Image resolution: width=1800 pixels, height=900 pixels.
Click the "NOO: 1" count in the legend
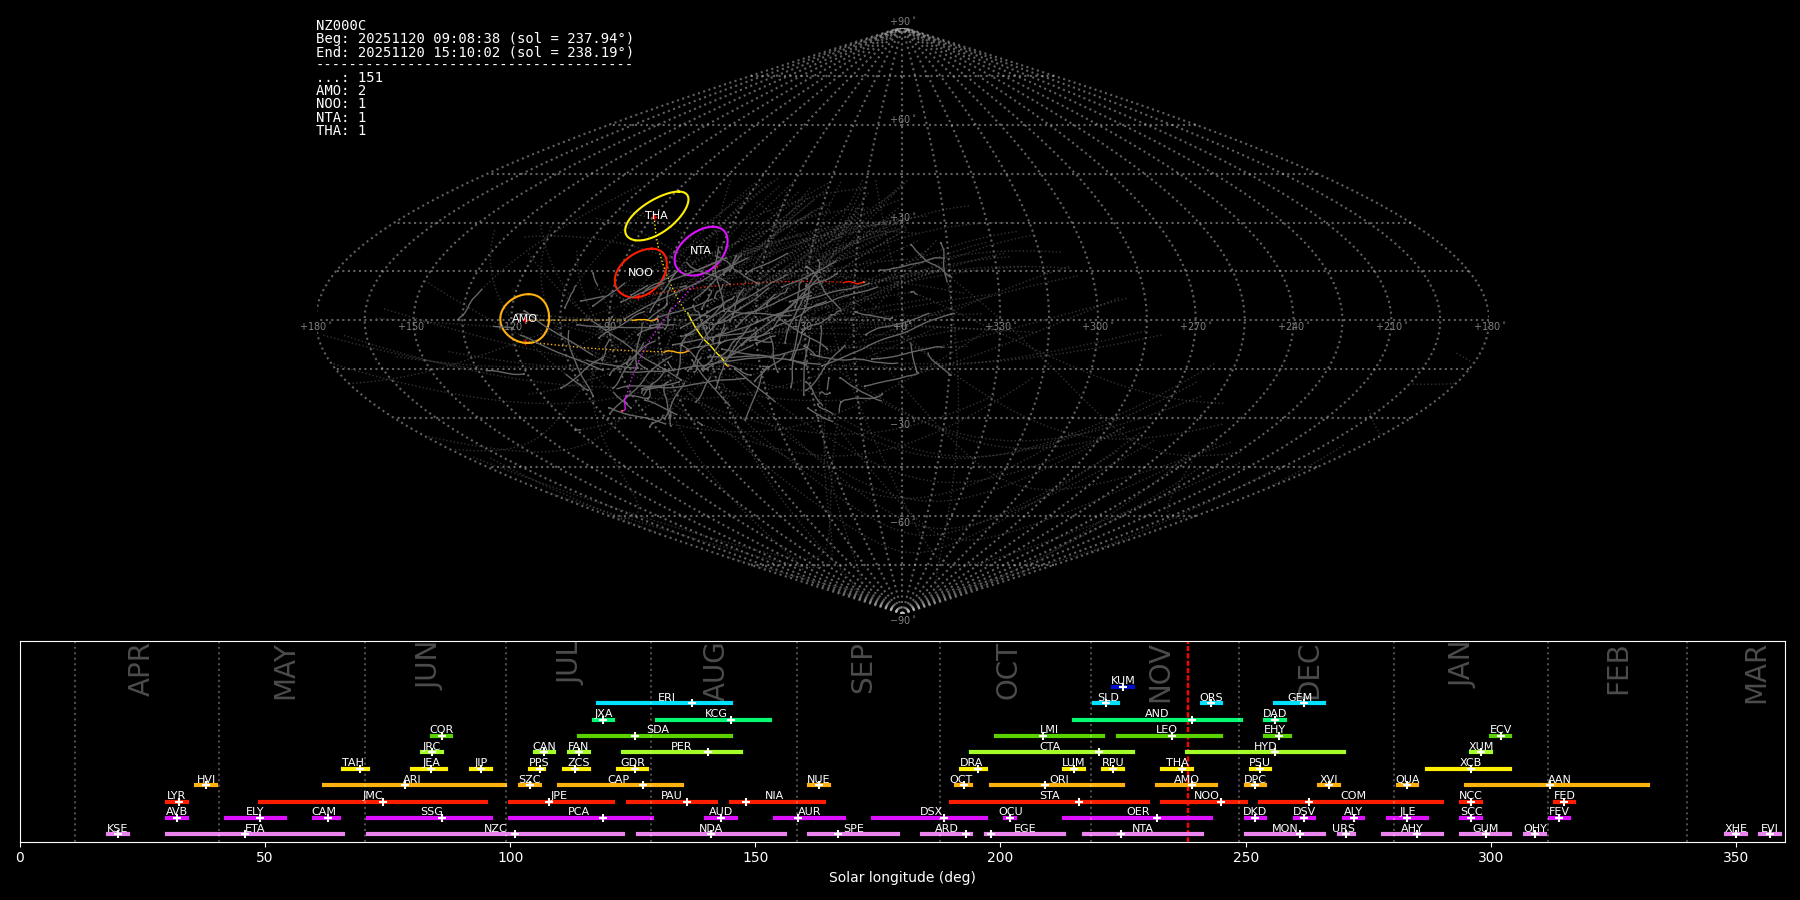[x=341, y=104]
